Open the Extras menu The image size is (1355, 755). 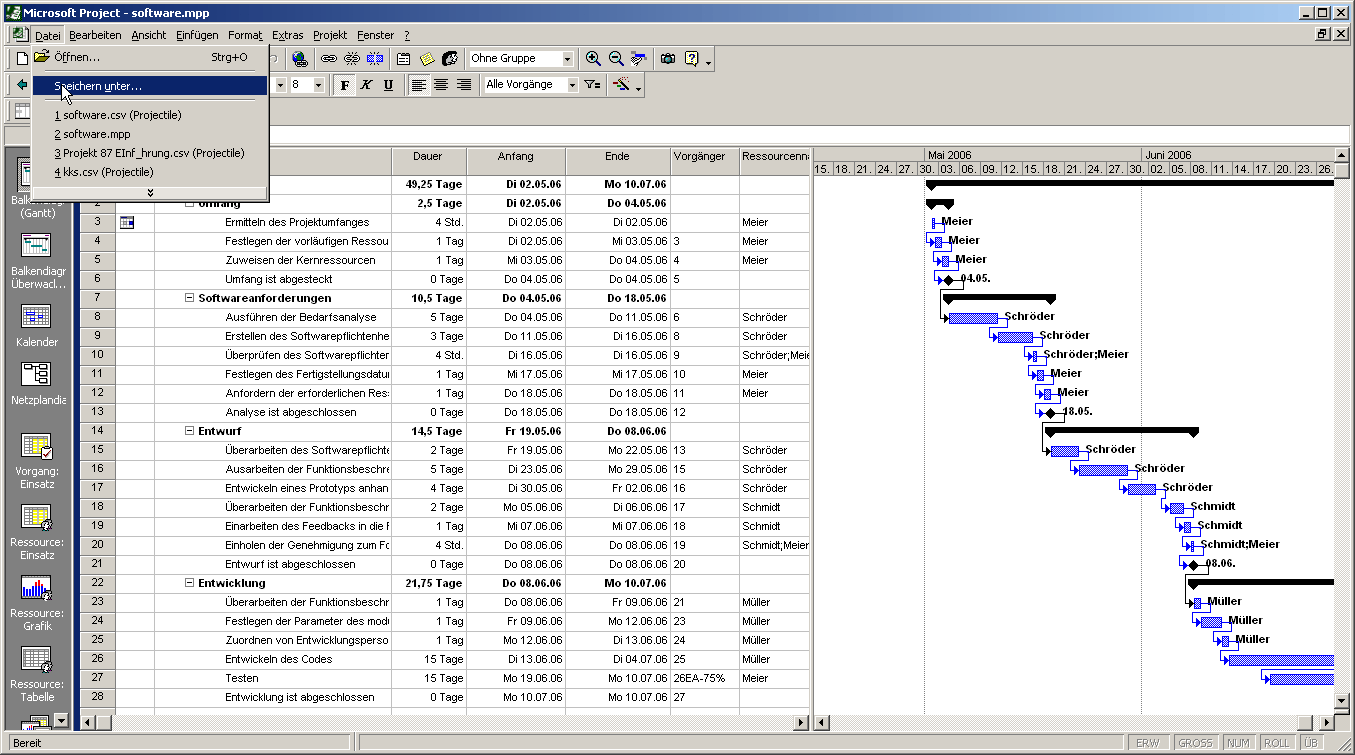coord(287,35)
